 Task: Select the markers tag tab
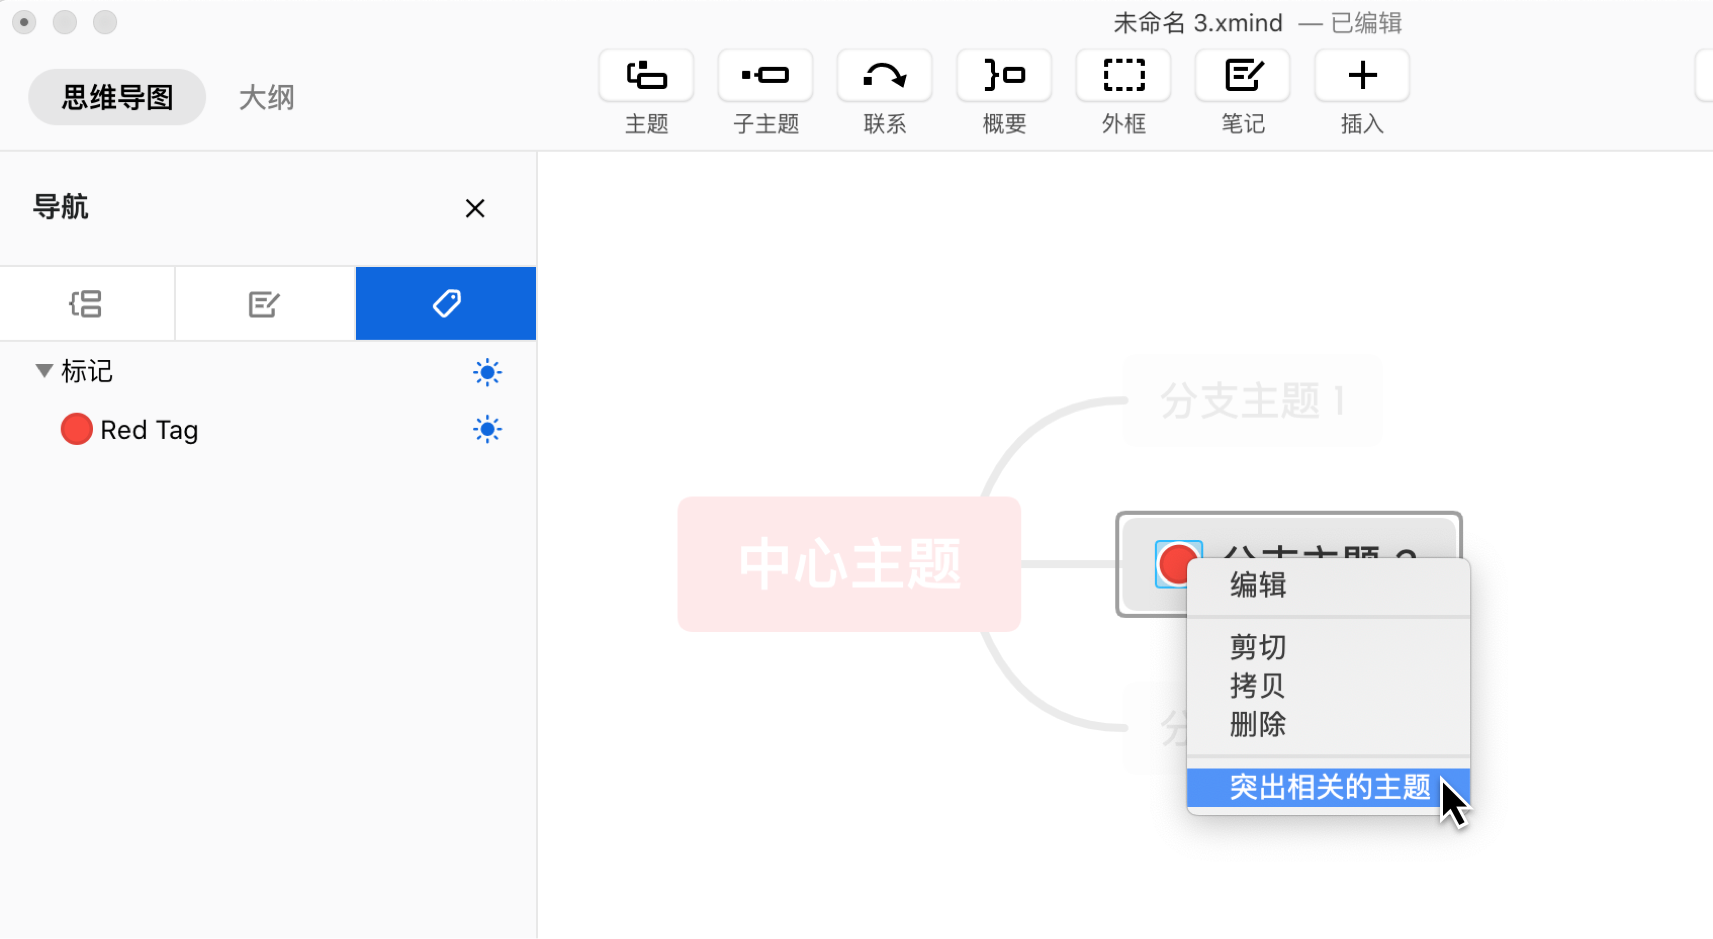coord(446,304)
